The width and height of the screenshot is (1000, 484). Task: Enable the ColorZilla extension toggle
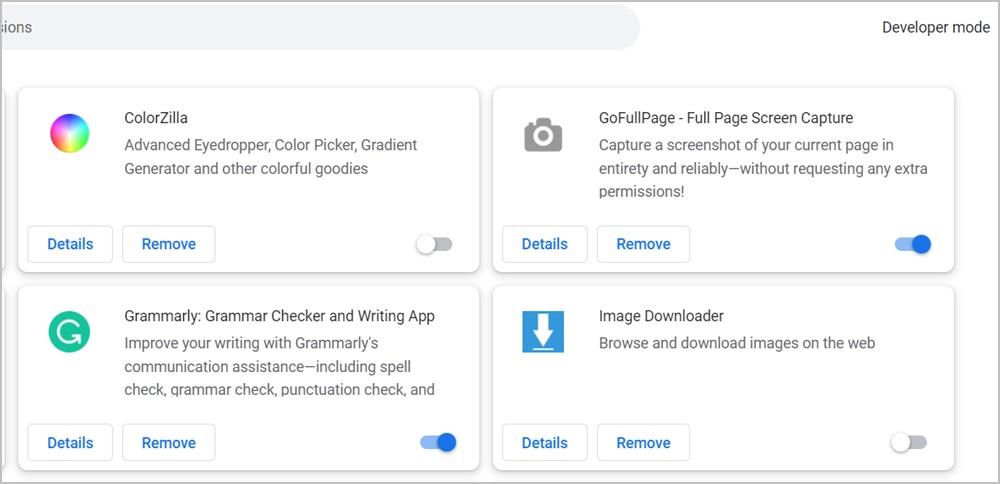tap(434, 244)
